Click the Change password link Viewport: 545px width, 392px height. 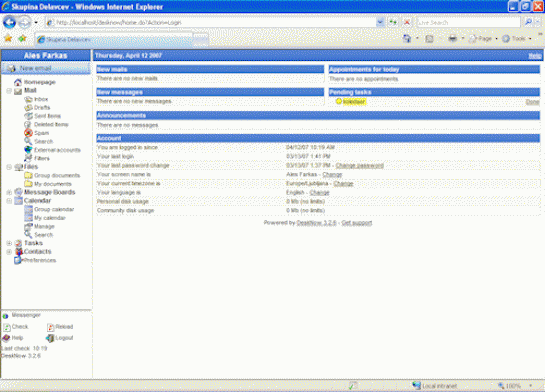coord(360,165)
